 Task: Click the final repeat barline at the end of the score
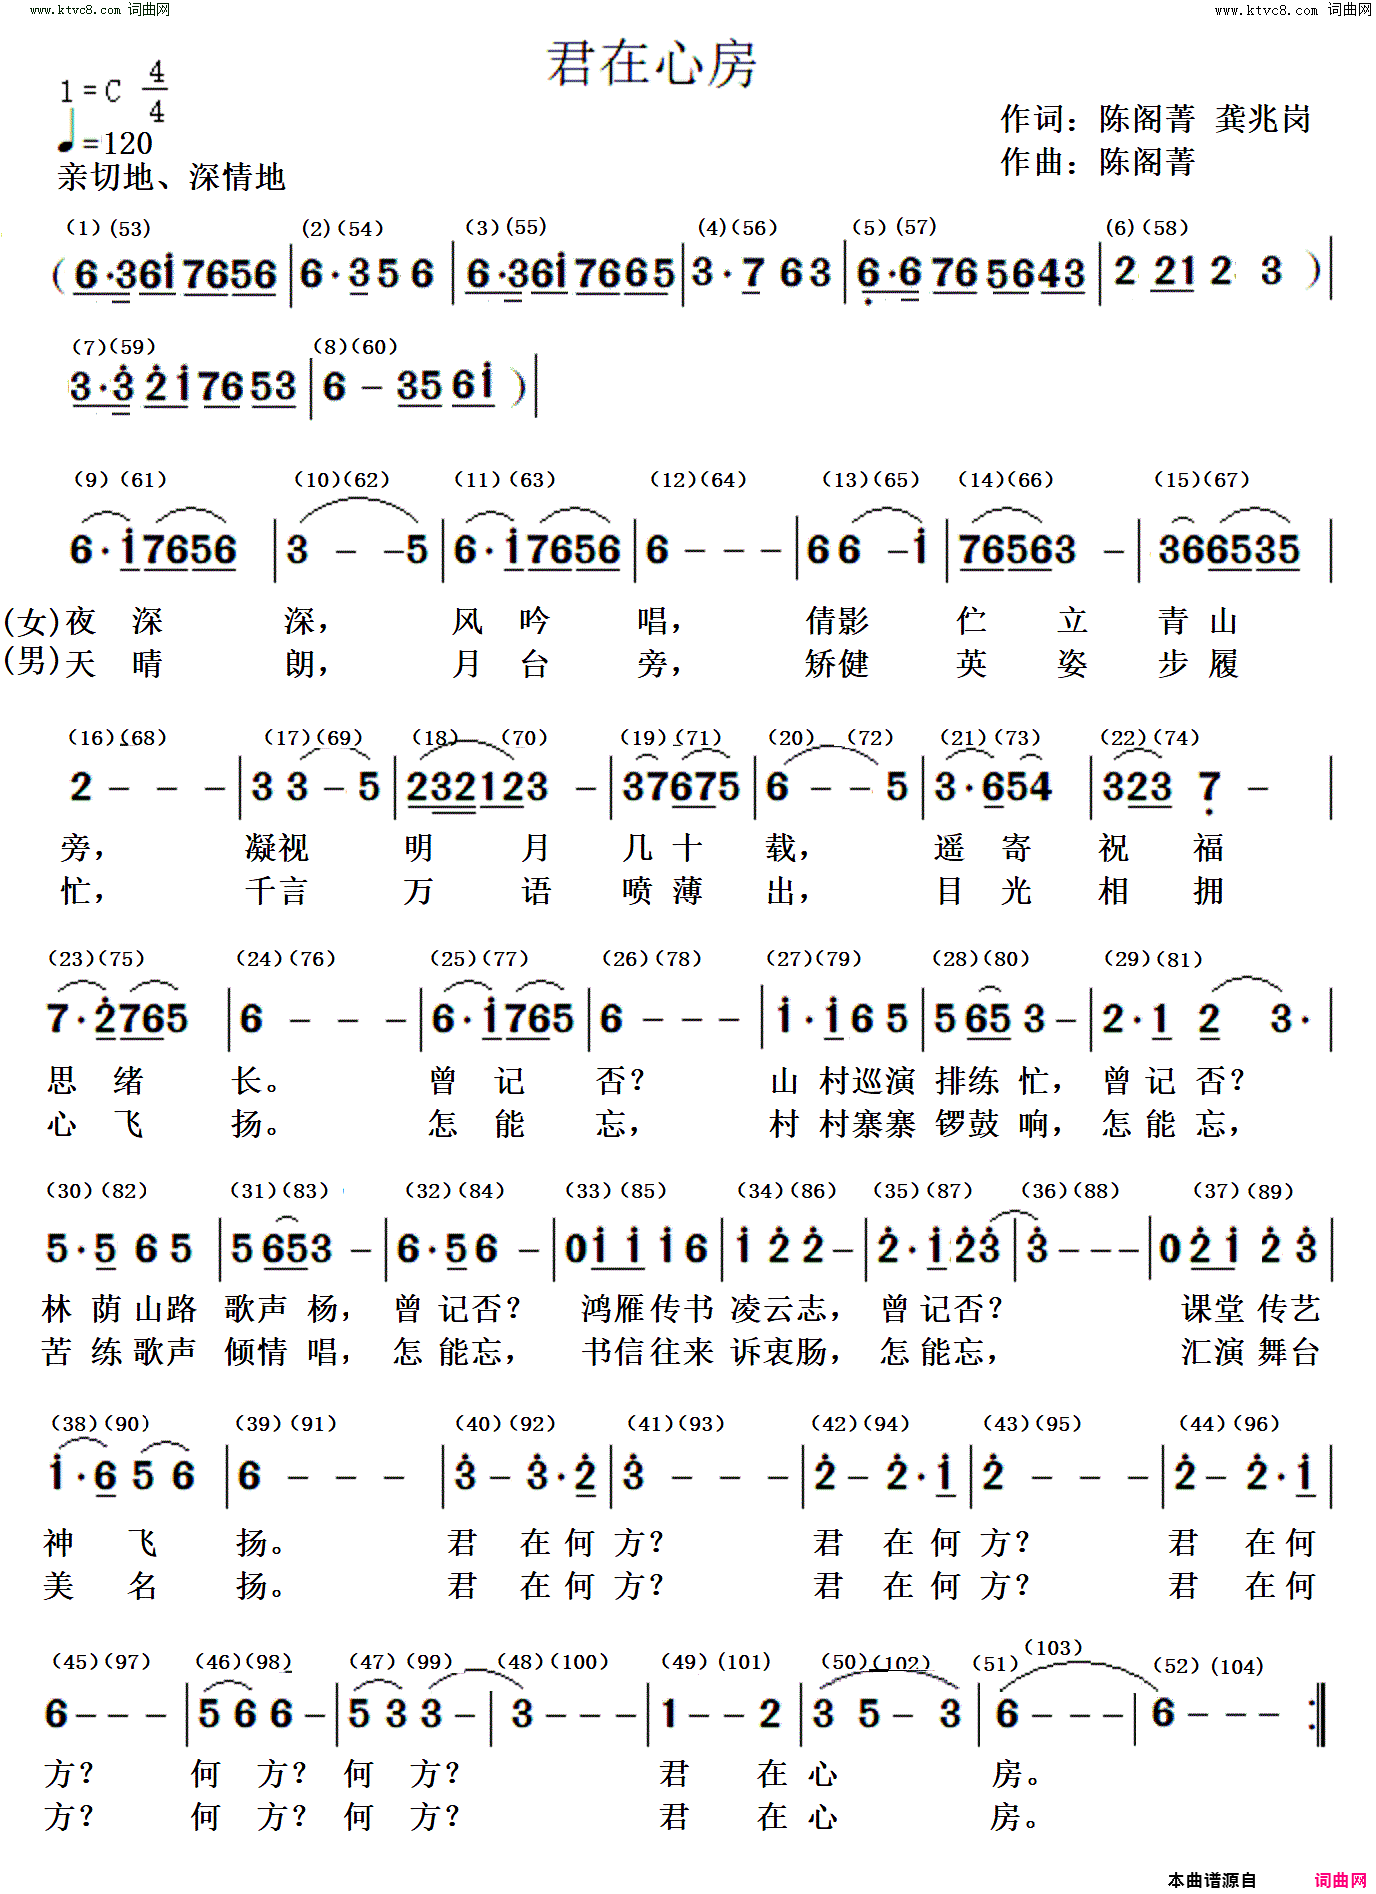coord(1317,1715)
